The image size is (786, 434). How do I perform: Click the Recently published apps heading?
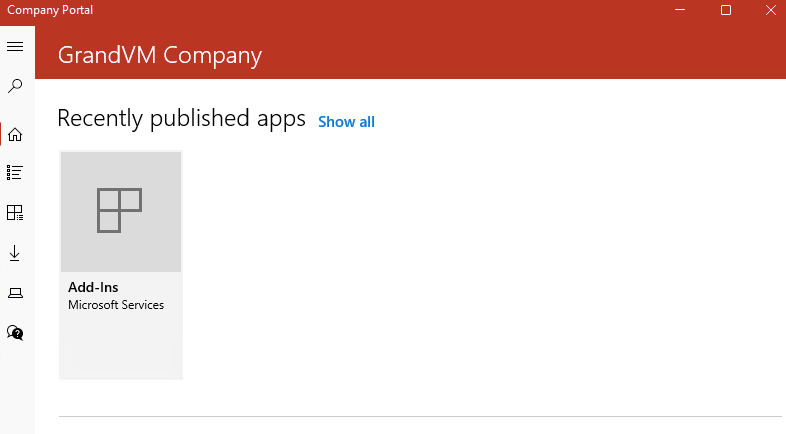(x=181, y=119)
